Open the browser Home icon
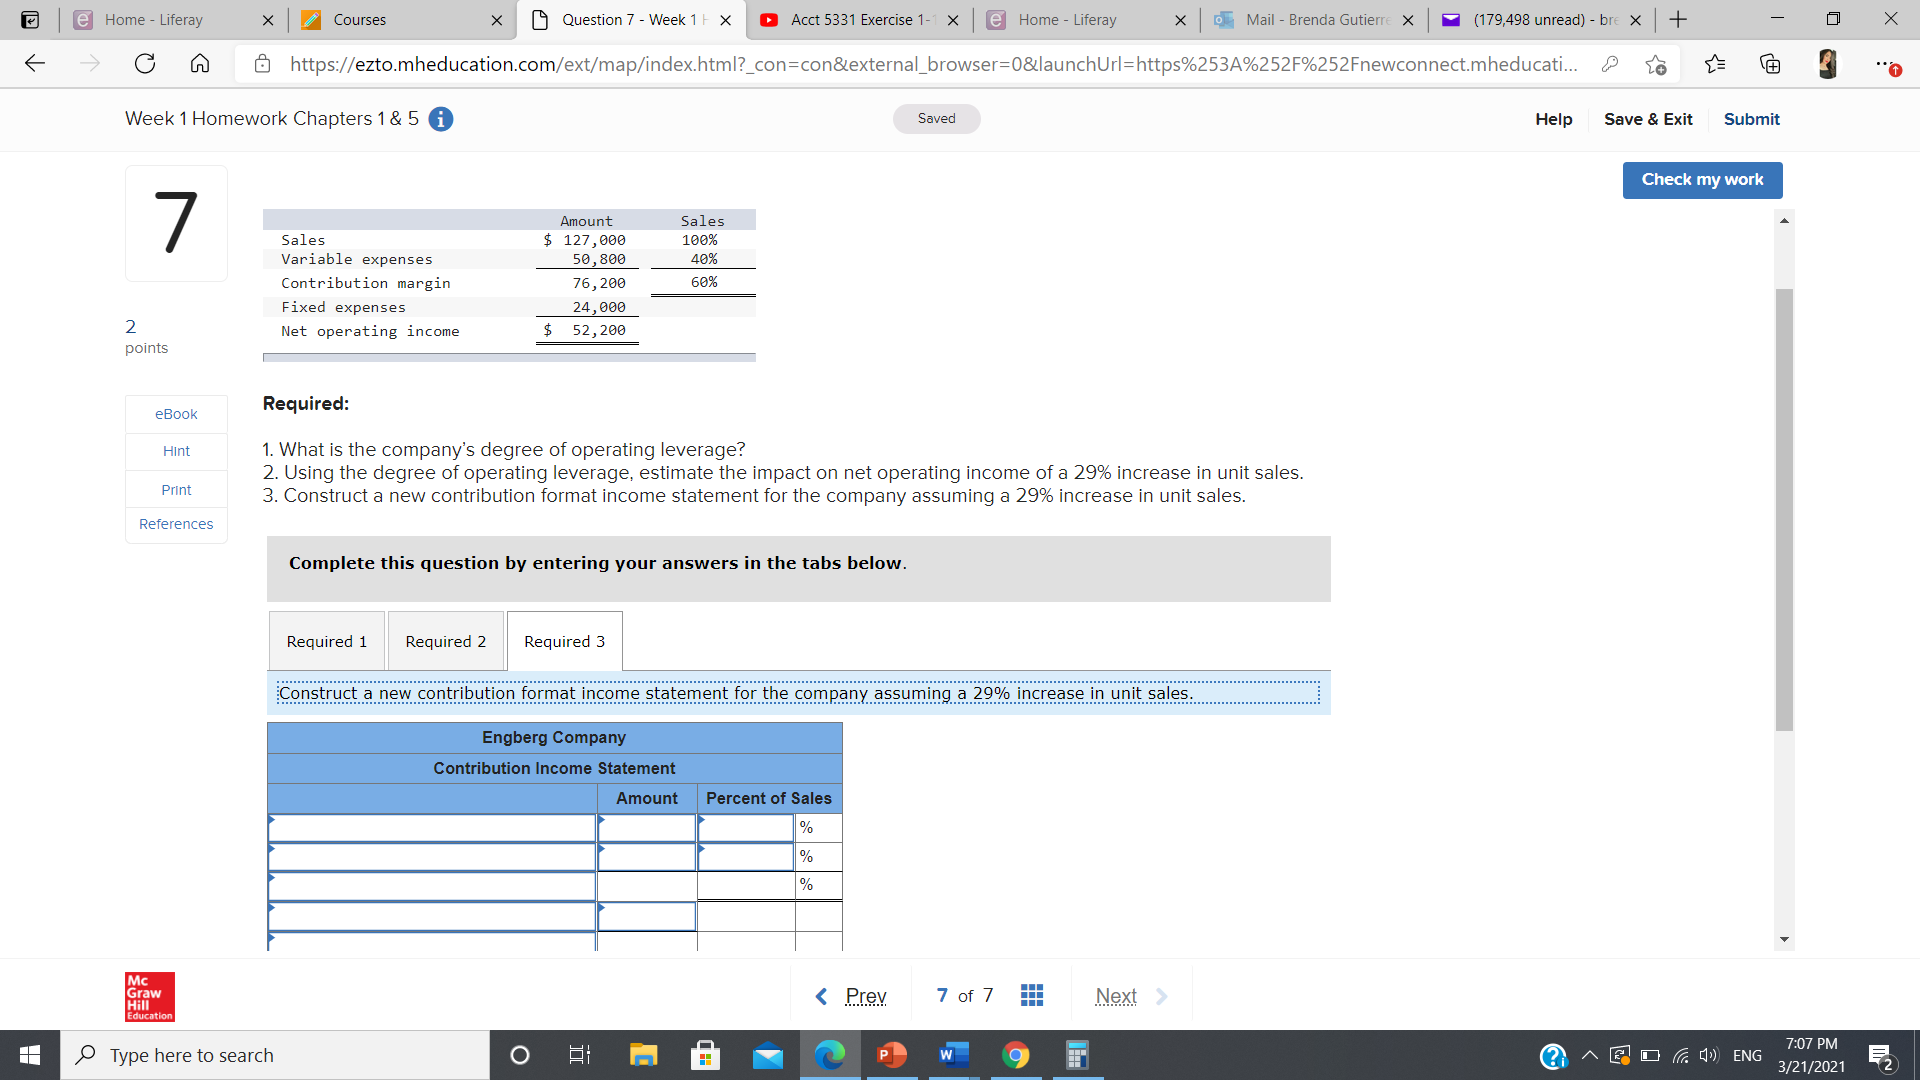 (x=200, y=63)
